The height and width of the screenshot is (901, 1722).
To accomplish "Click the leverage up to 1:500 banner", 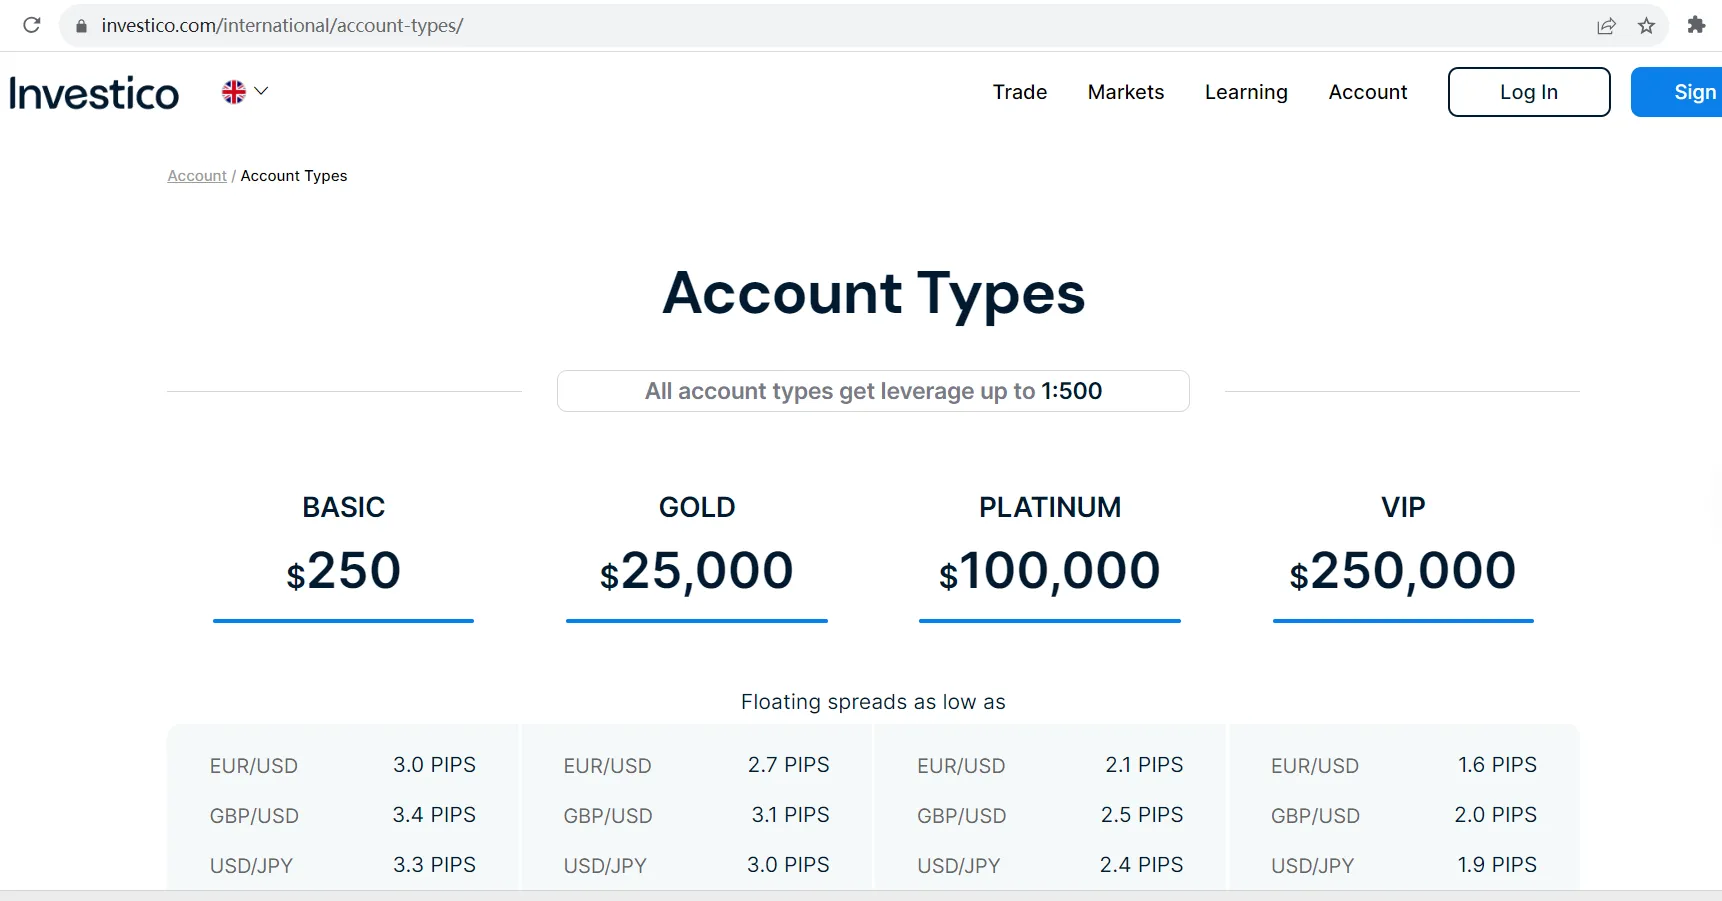I will pos(873,391).
